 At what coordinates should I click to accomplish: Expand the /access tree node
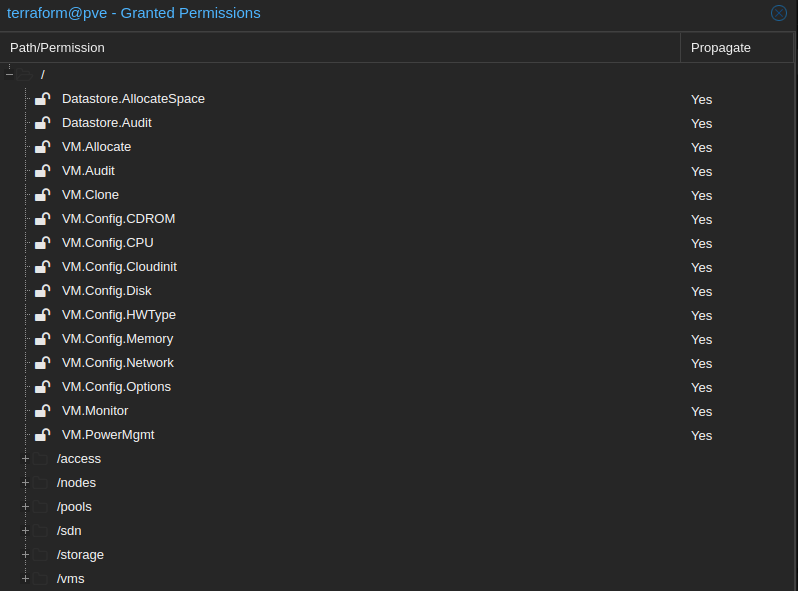point(25,459)
